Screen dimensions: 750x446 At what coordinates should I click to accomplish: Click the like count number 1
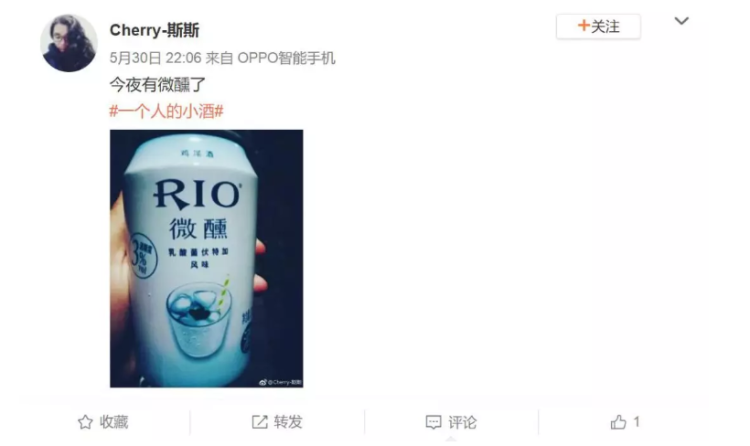click(636, 422)
